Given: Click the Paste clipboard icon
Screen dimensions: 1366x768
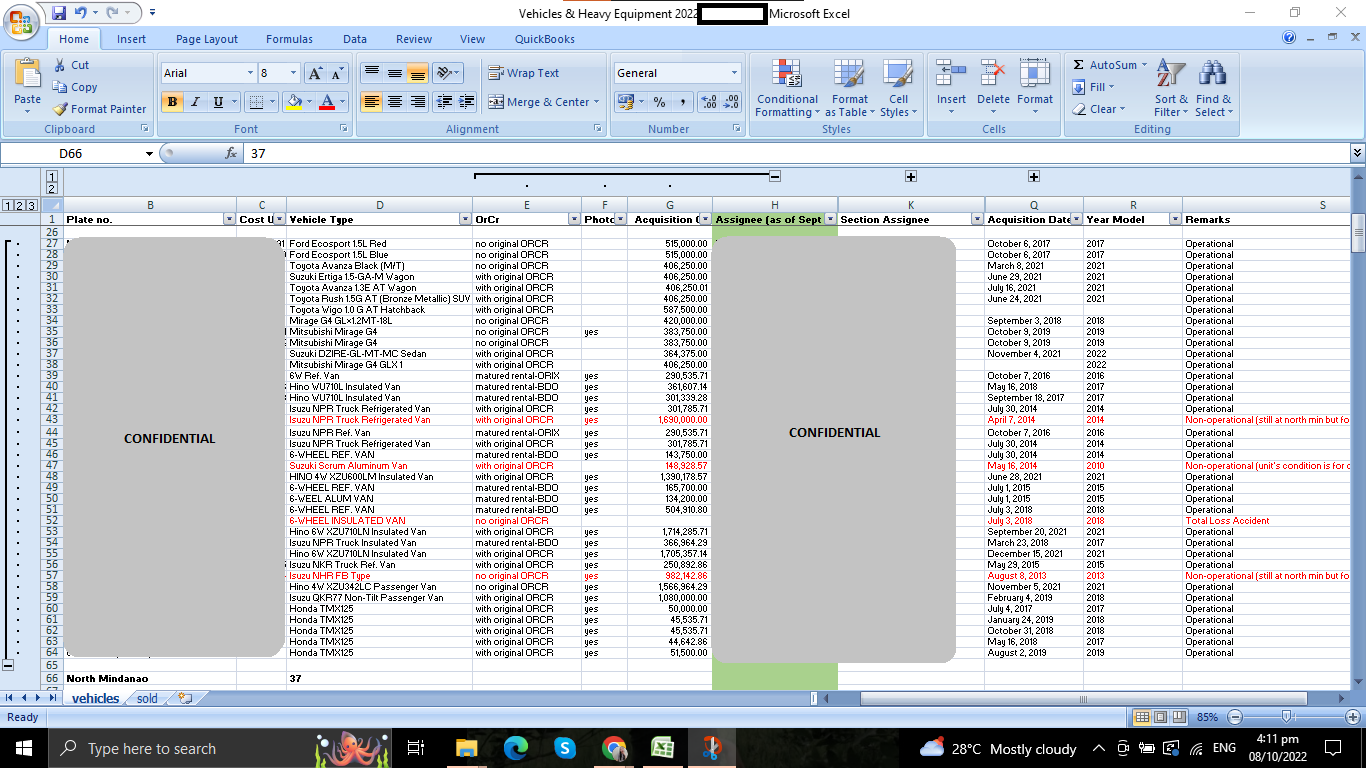Looking at the screenshot, I should click(28, 73).
